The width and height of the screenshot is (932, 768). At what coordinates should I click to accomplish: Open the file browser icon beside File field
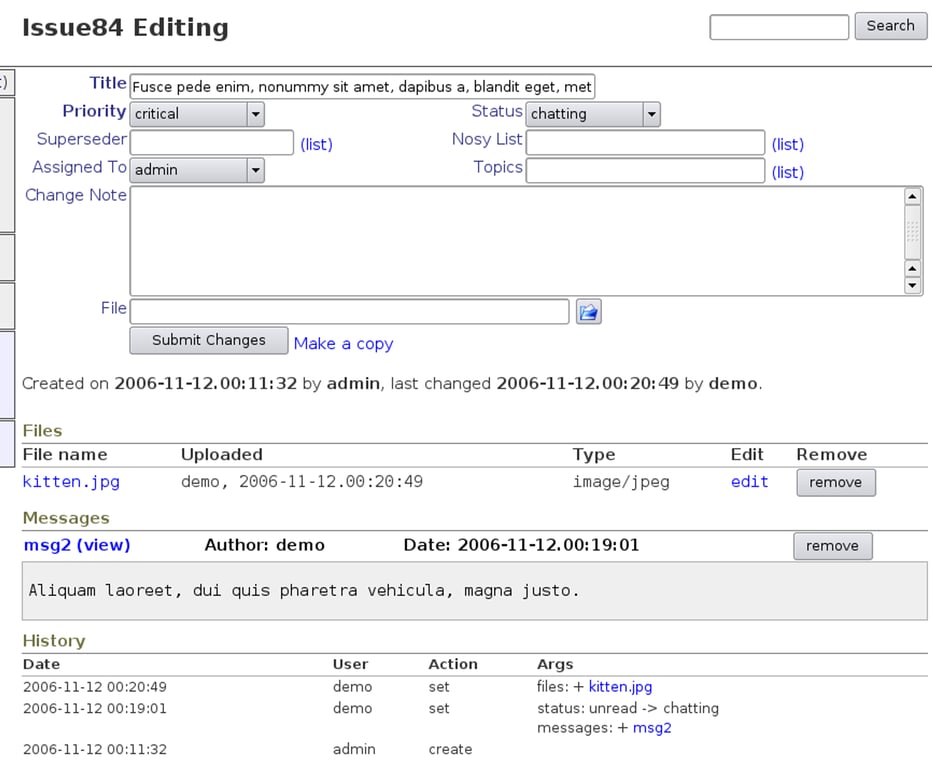click(588, 311)
